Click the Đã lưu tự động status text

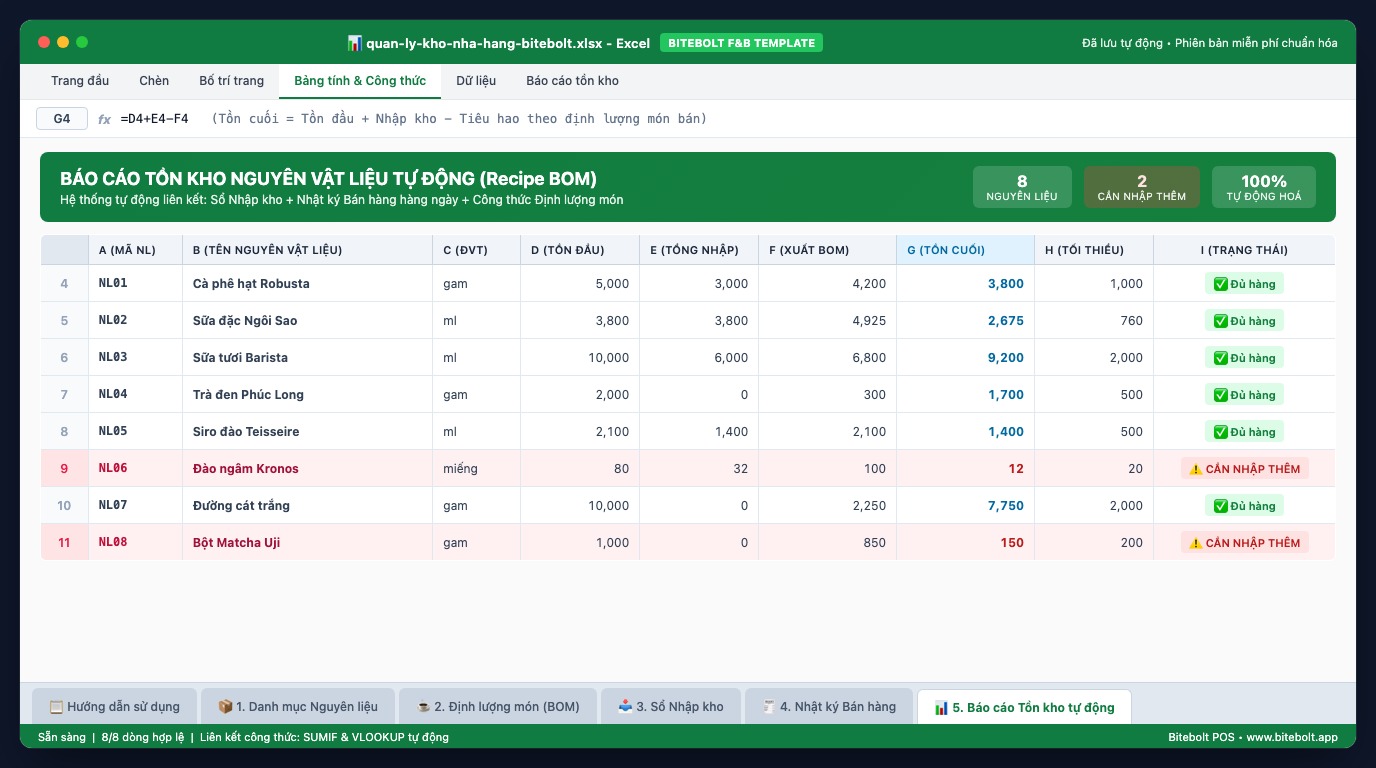(x=1122, y=43)
